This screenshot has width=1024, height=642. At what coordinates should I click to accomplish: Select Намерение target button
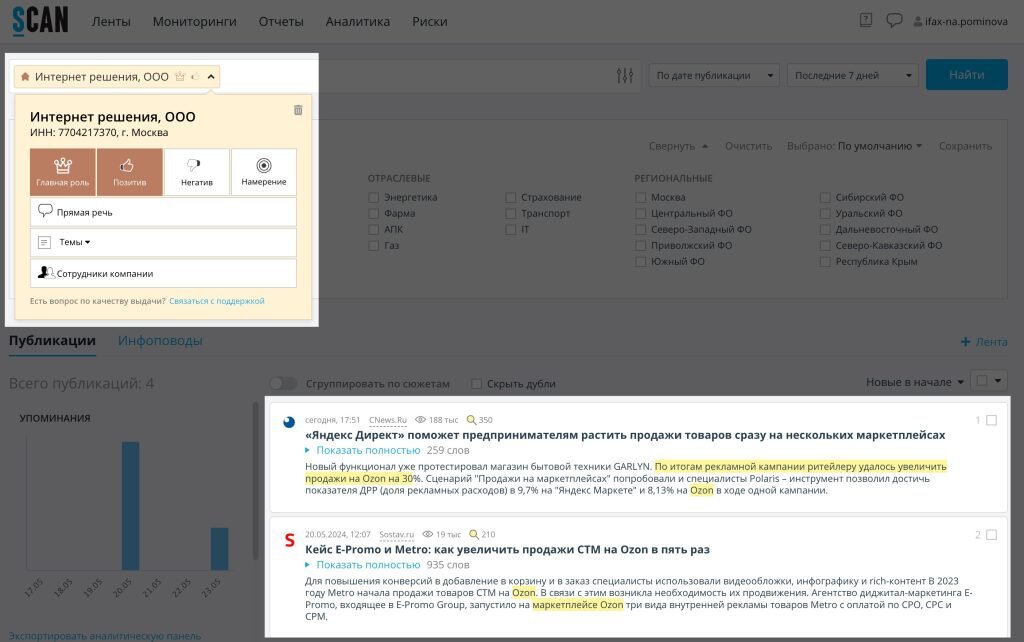[x=264, y=172]
